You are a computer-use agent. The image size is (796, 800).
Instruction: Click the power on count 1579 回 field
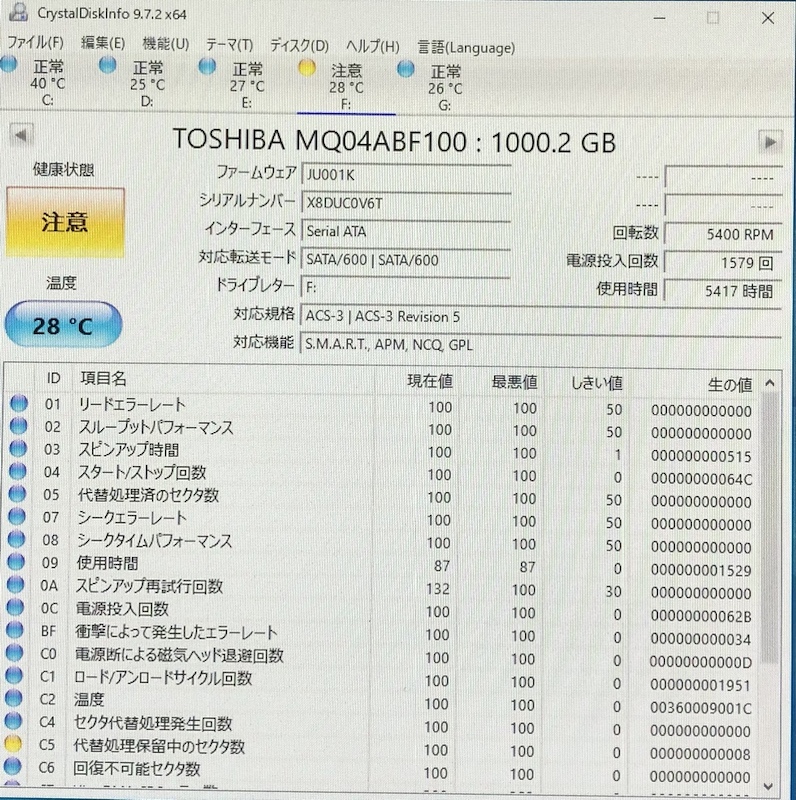pos(724,262)
